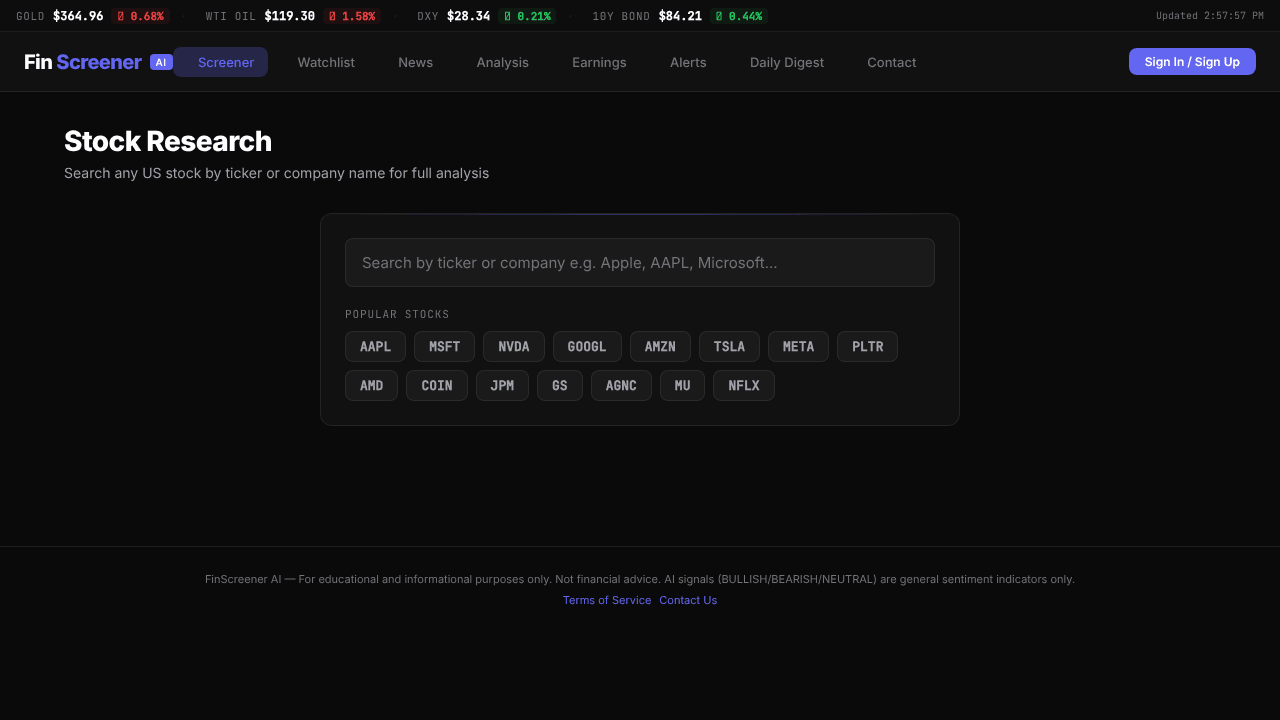Click the POPULAR STOCKS label
The width and height of the screenshot is (1280, 720).
397,314
